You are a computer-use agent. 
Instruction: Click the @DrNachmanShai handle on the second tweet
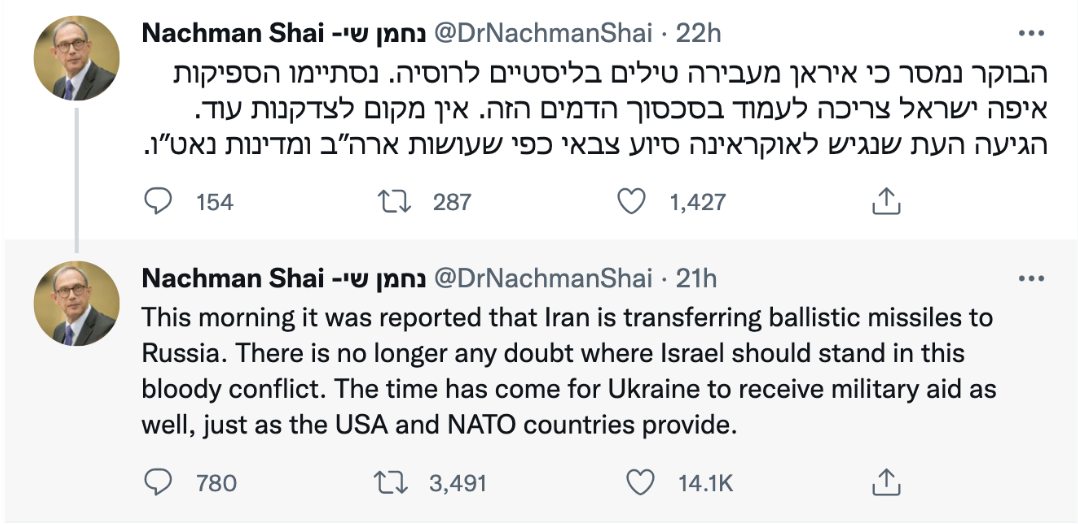click(x=541, y=278)
